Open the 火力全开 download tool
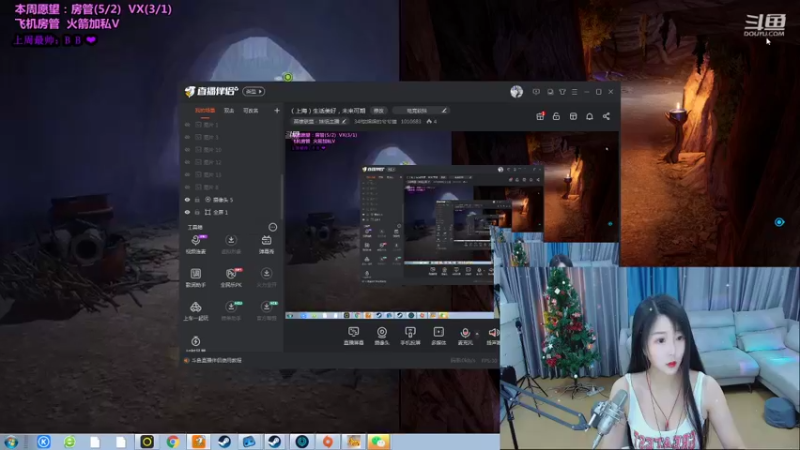This screenshot has height=450, width=800. [266, 278]
